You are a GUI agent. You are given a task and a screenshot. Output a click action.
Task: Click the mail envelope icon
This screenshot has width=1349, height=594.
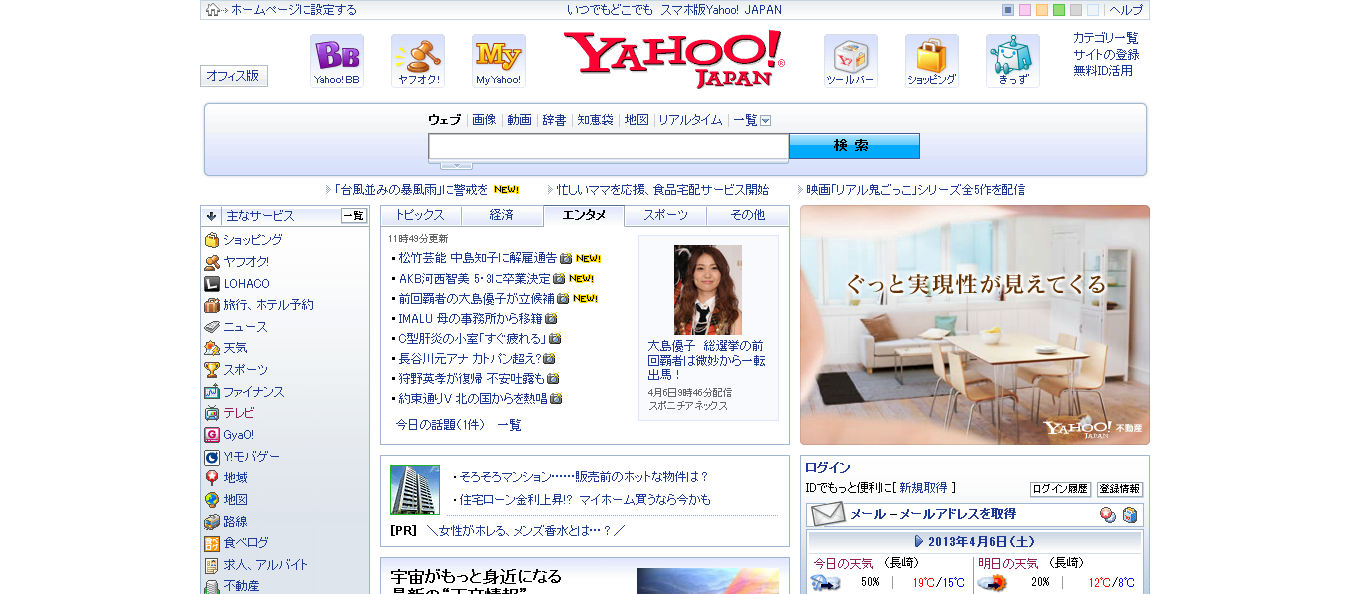(x=828, y=515)
